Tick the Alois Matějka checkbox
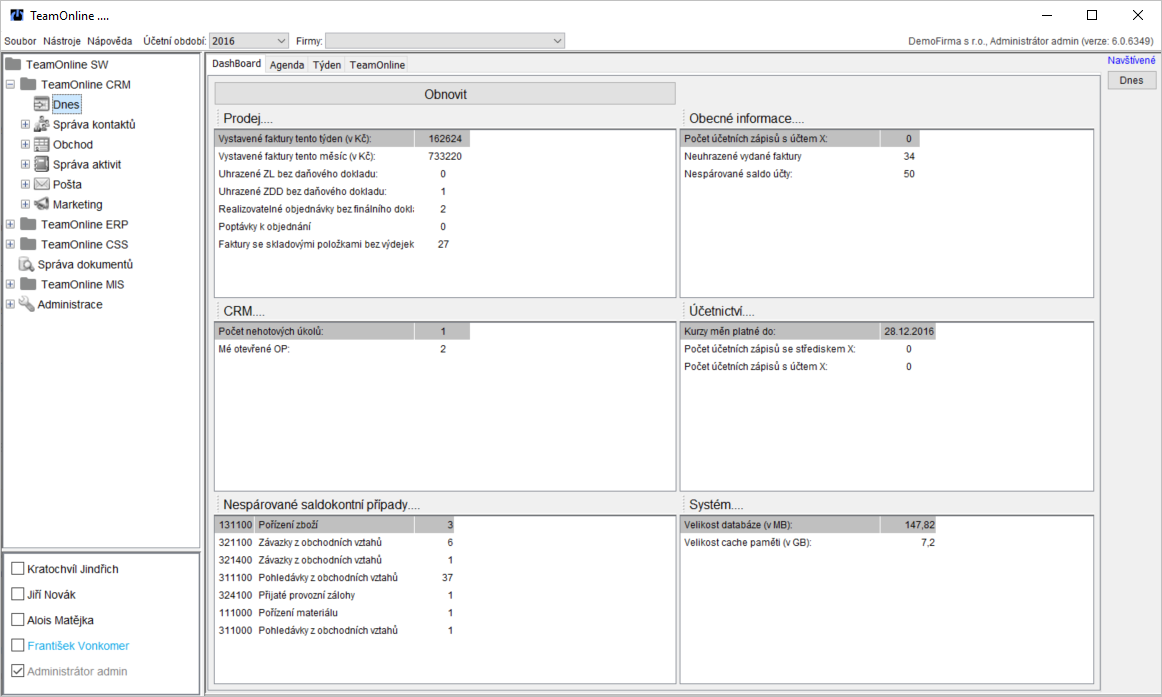Image resolution: width=1162 pixels, height=697 pixels. (18, 620)
